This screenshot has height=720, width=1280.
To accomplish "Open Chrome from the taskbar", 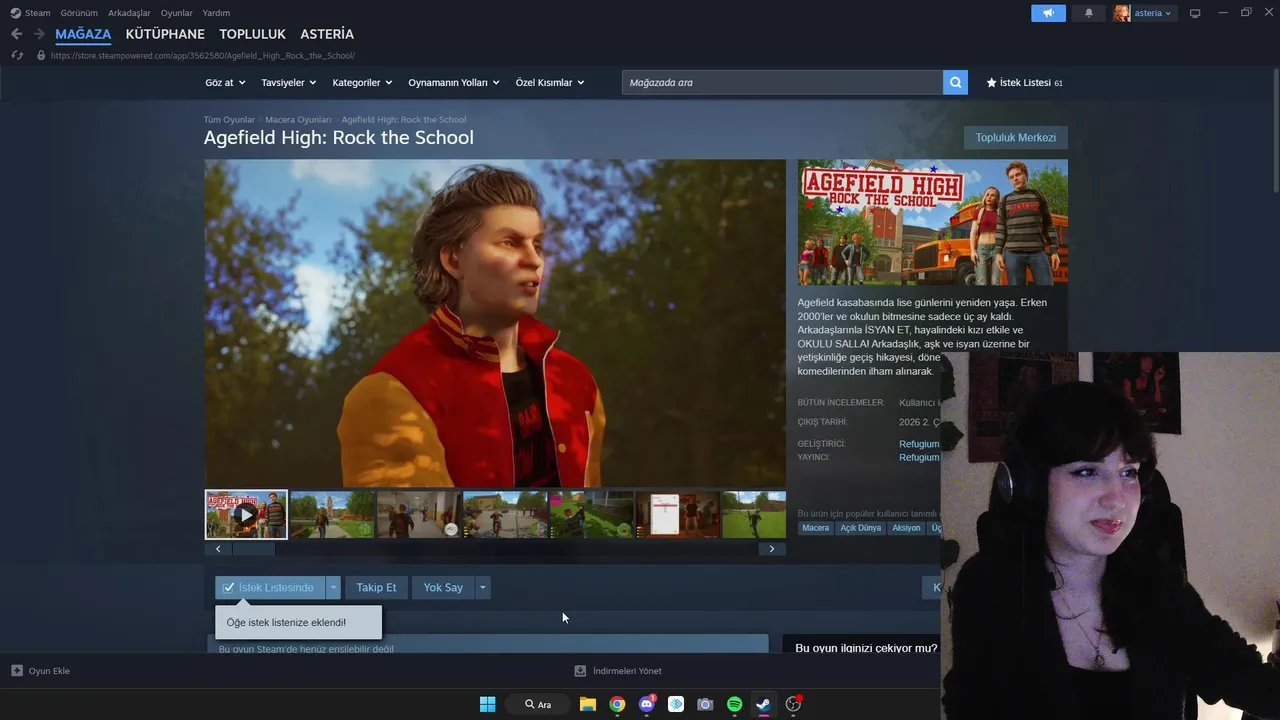I will click(x=617, y=704).
